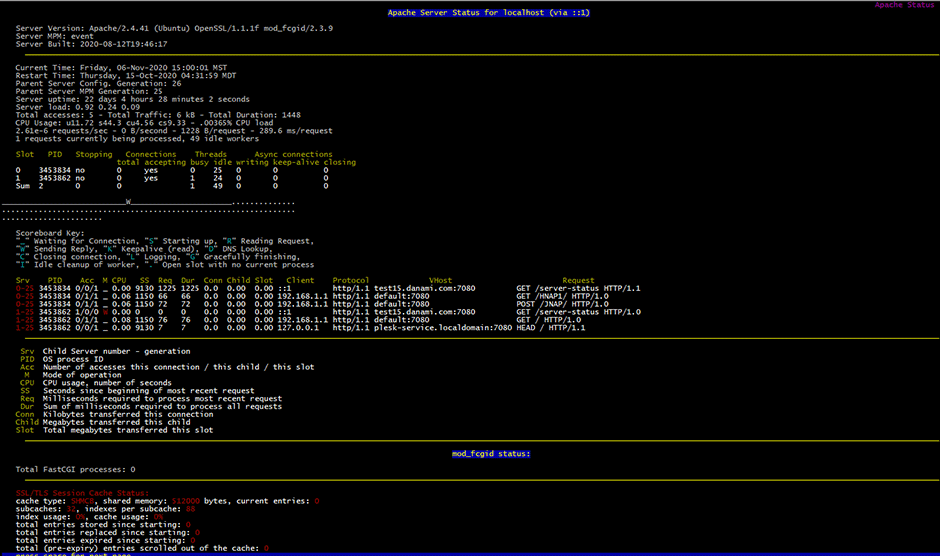
Task: Click the 'OS process ID' legend line
Action: pos(73,359)
